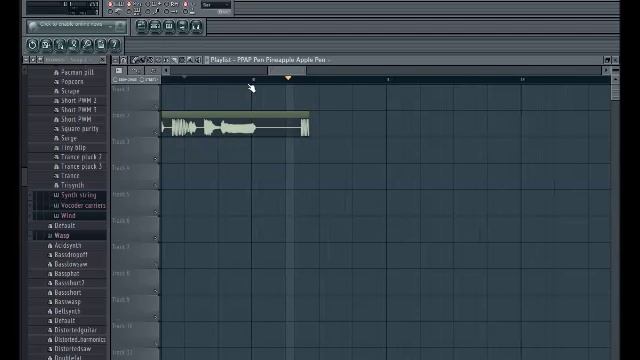Select the Bassdropoff preset
Screen dimensions: 640x360
(71, 255)
